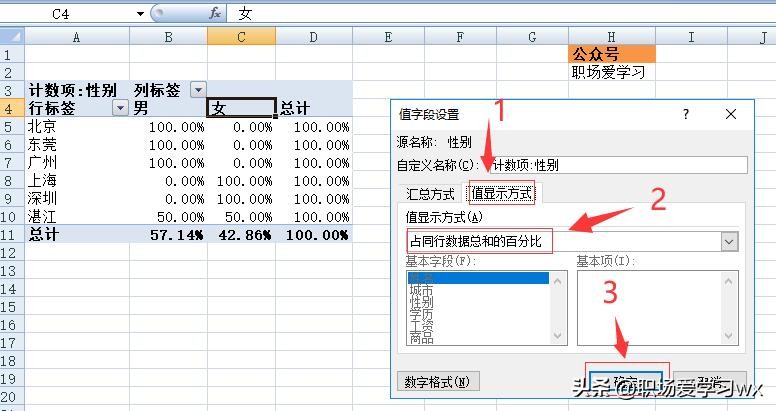Open the 列标签 filter dropdown

(x=198, y=90)
